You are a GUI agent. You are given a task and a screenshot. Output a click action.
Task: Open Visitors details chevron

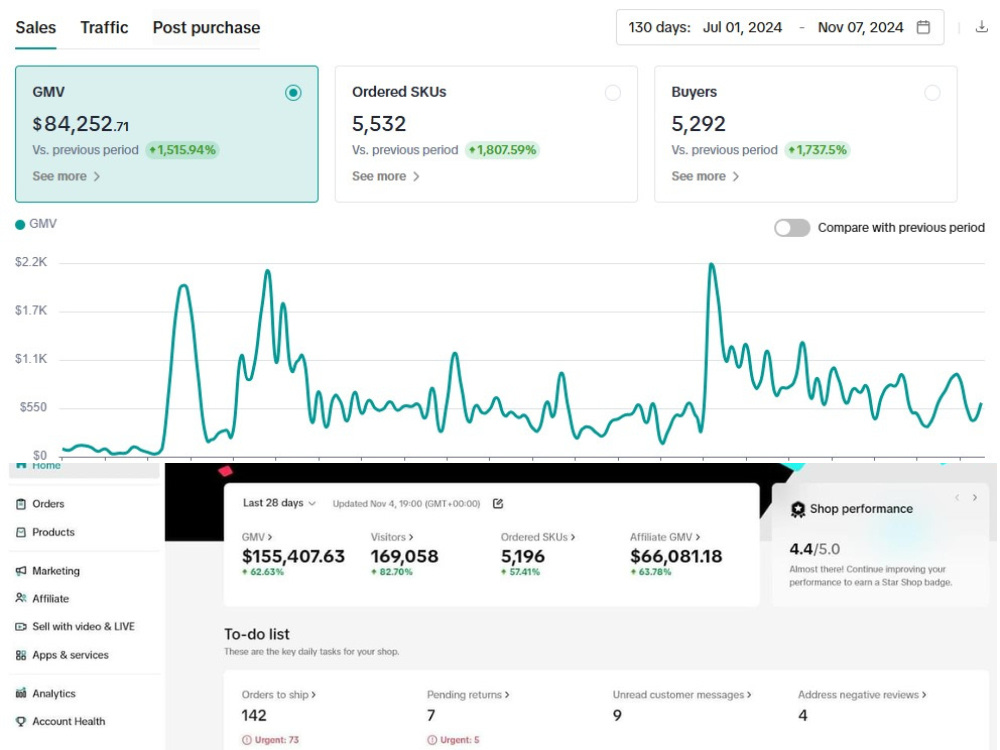tap(411, 537)
